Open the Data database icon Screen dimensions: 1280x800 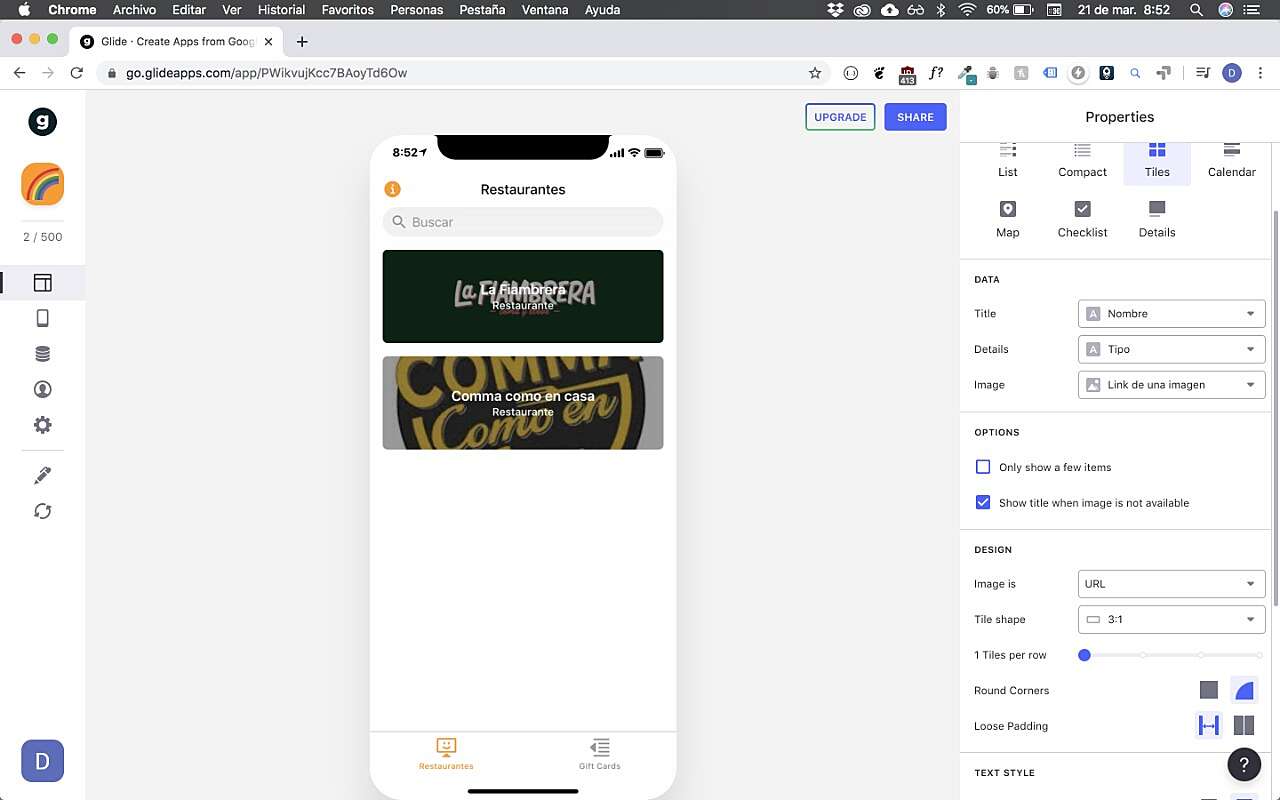(42, 354)
